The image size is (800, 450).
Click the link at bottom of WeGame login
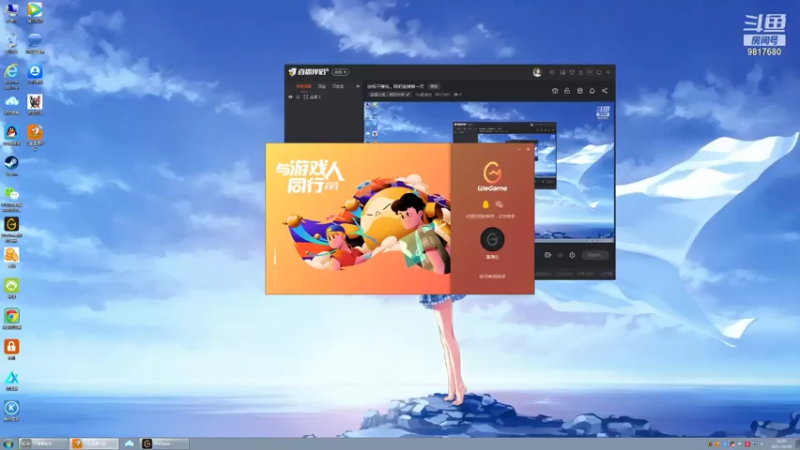pyautogui.click(x=492, y=277)
